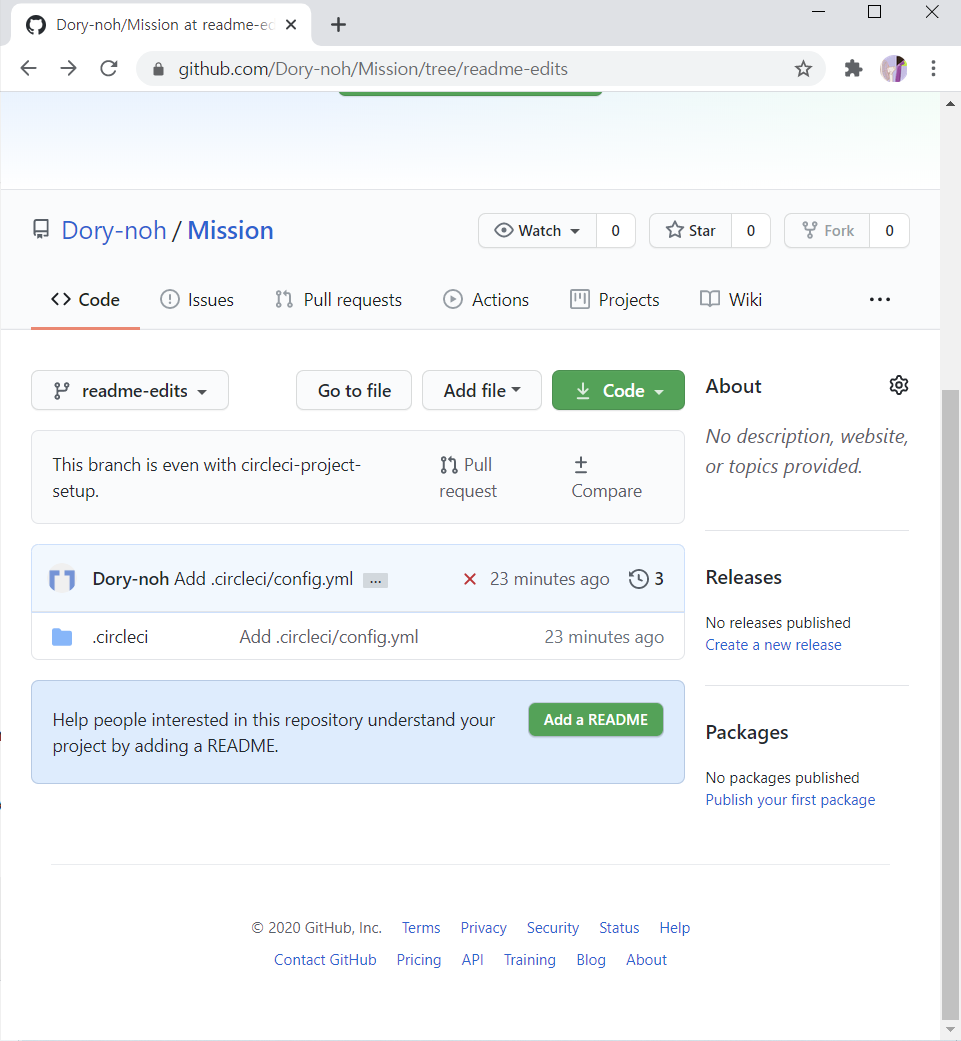Open the readme-edits branch selector
The image size is (961, 1041).
point(130,390)
